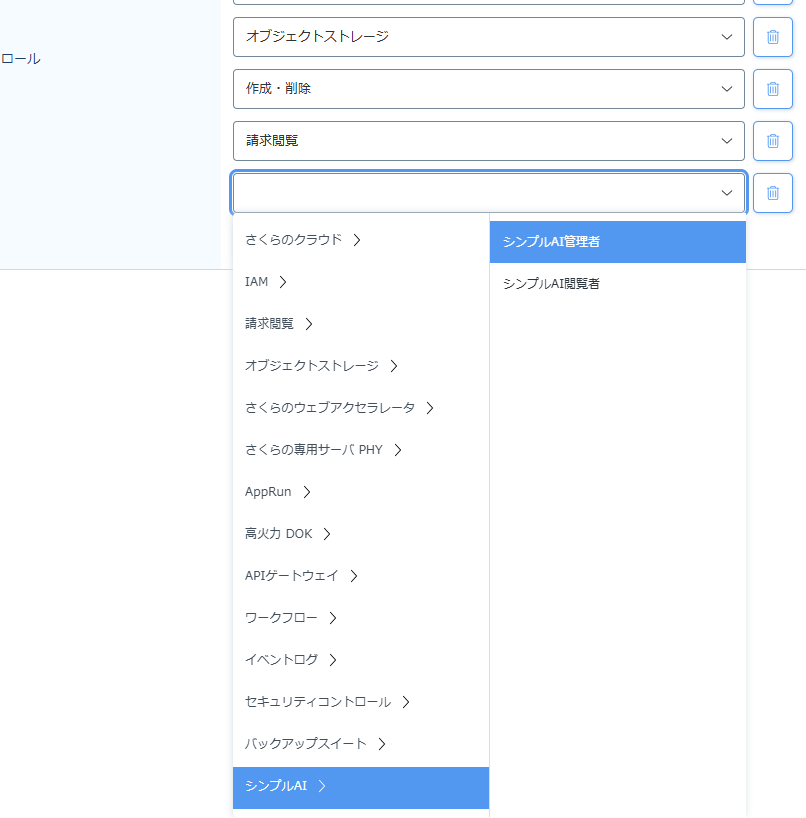This screenshot has height=818, width=806.
Task: Delete the オブジェクトストレージ role row
Action: (772, 37)
